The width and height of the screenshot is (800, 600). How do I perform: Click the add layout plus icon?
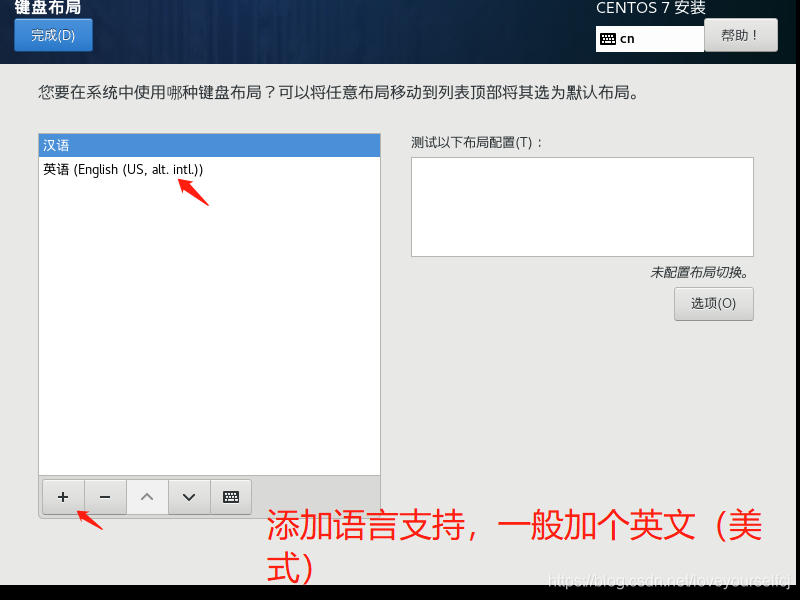coord(62,497)
